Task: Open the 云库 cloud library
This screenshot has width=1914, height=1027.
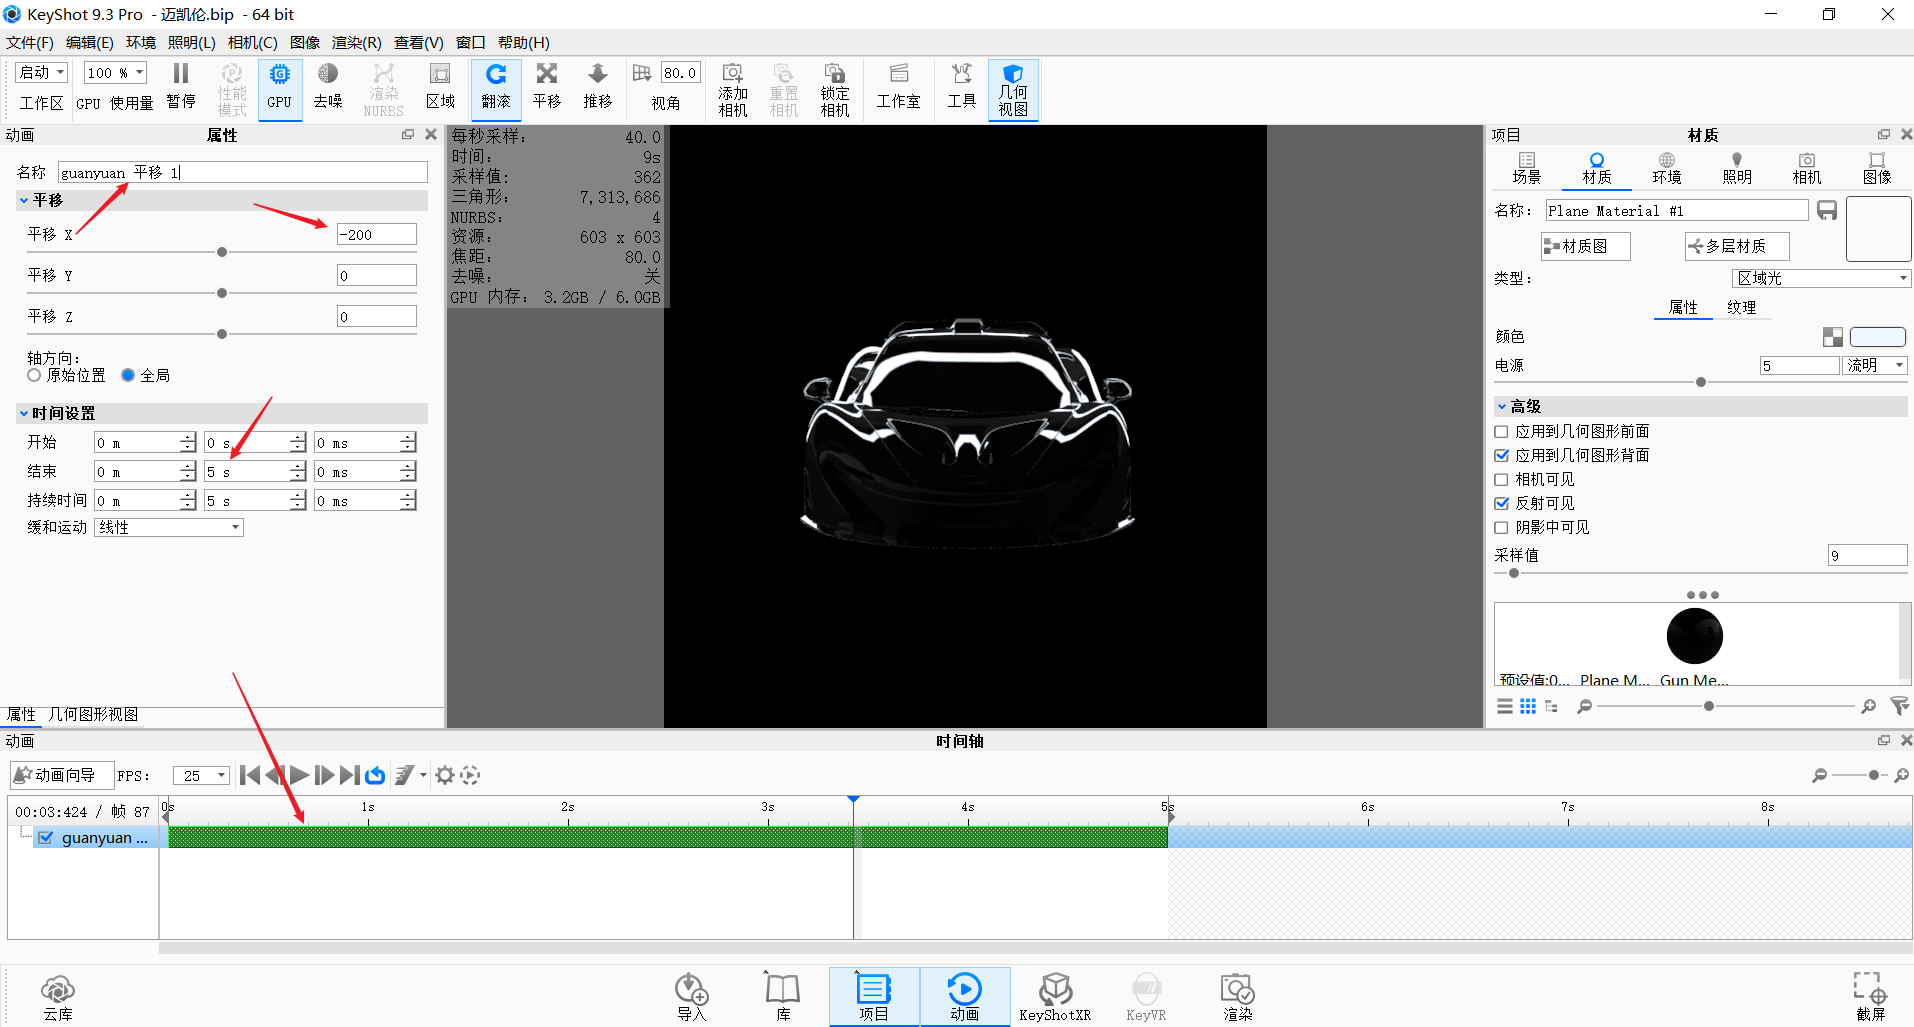Action: coord(57,995)
